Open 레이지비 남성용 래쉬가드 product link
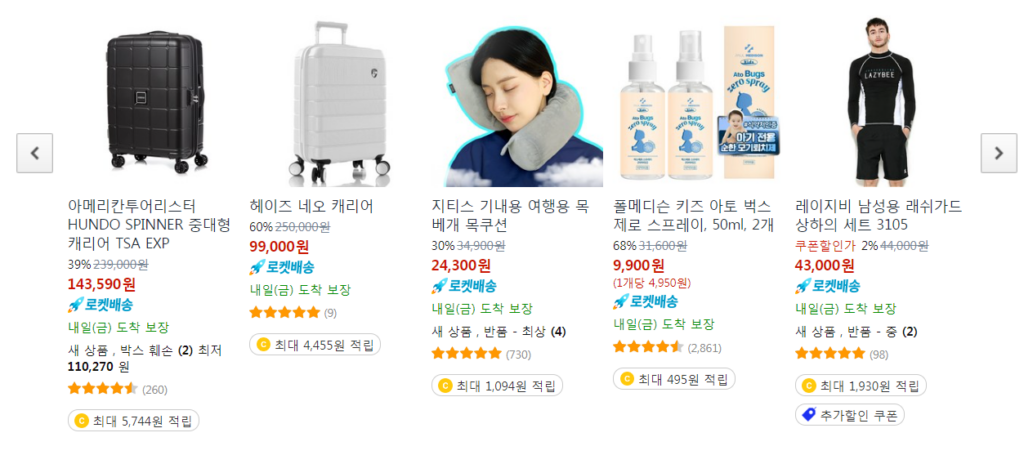This screenshot has width=1024, height=455. (878, 216)
